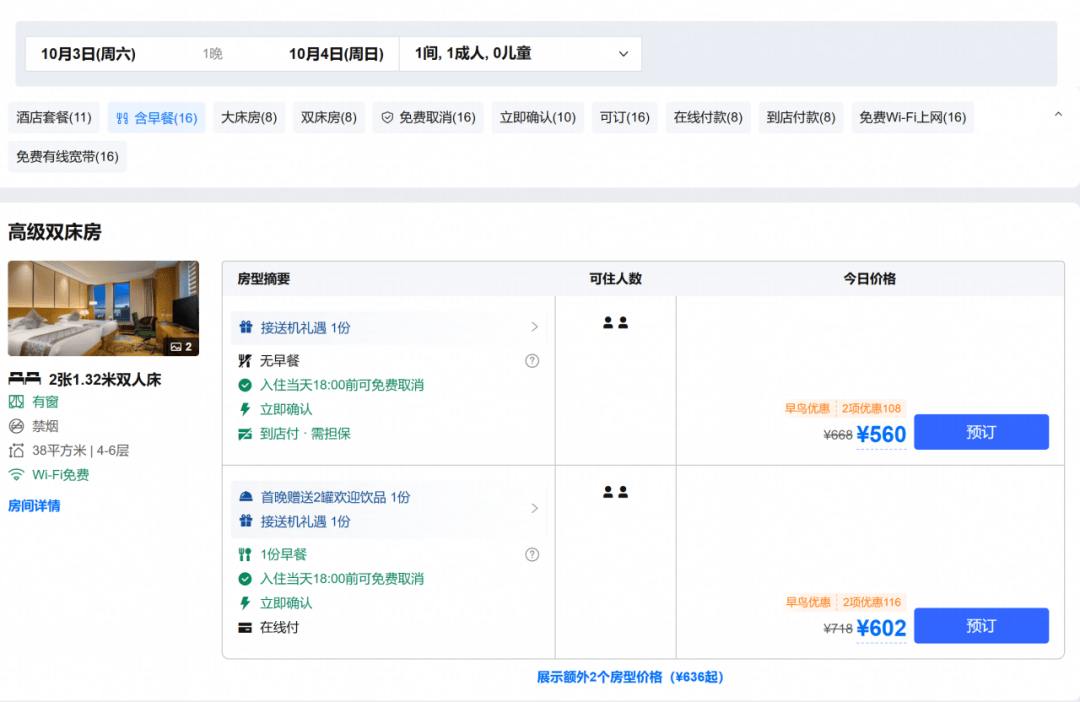Click the help icon beside 1份早餐

pos(532,555)
